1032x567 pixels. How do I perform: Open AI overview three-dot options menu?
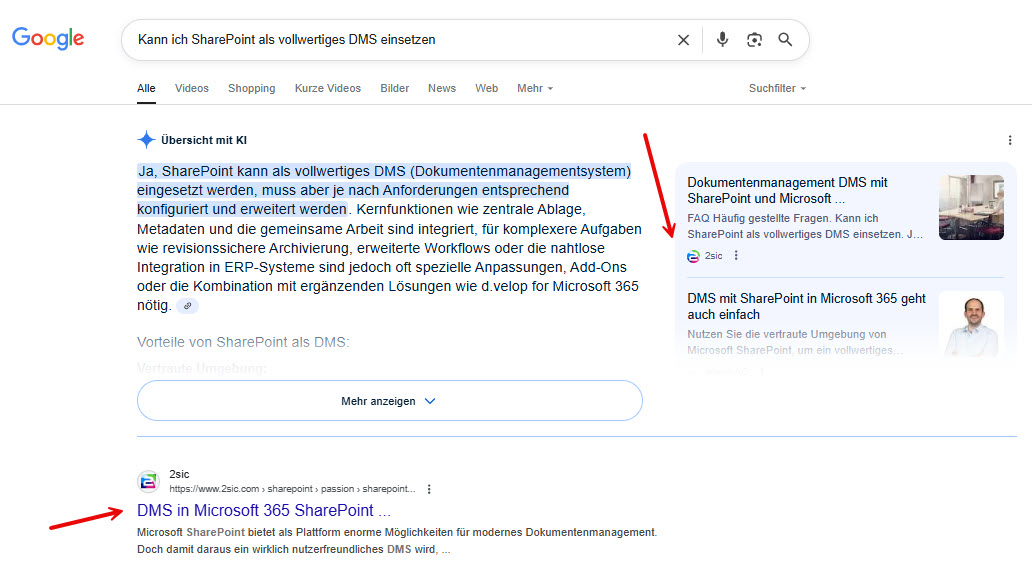[x=1010, y=141]
